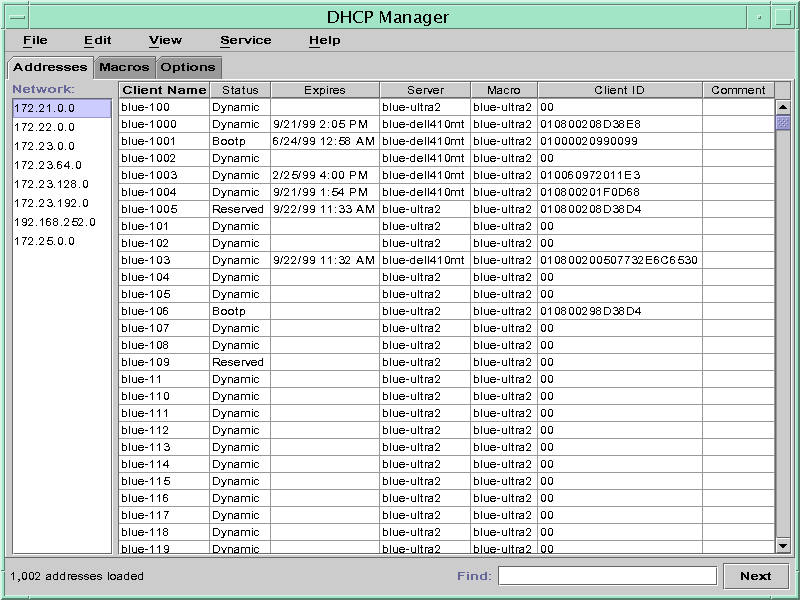
Task: Sort by the Client Name column header
Action: [x=163, y=89]
